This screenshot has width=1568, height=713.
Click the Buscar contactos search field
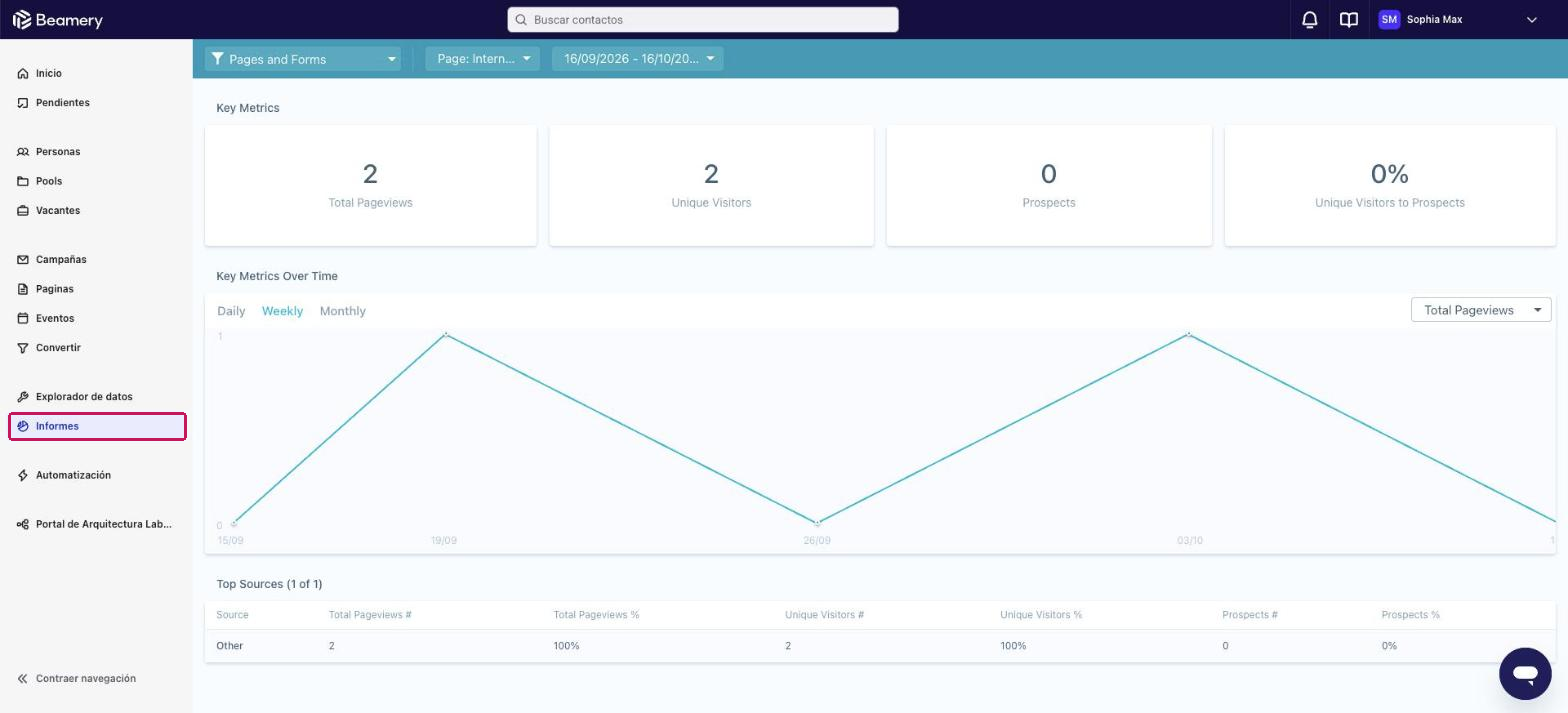point(703,20)
